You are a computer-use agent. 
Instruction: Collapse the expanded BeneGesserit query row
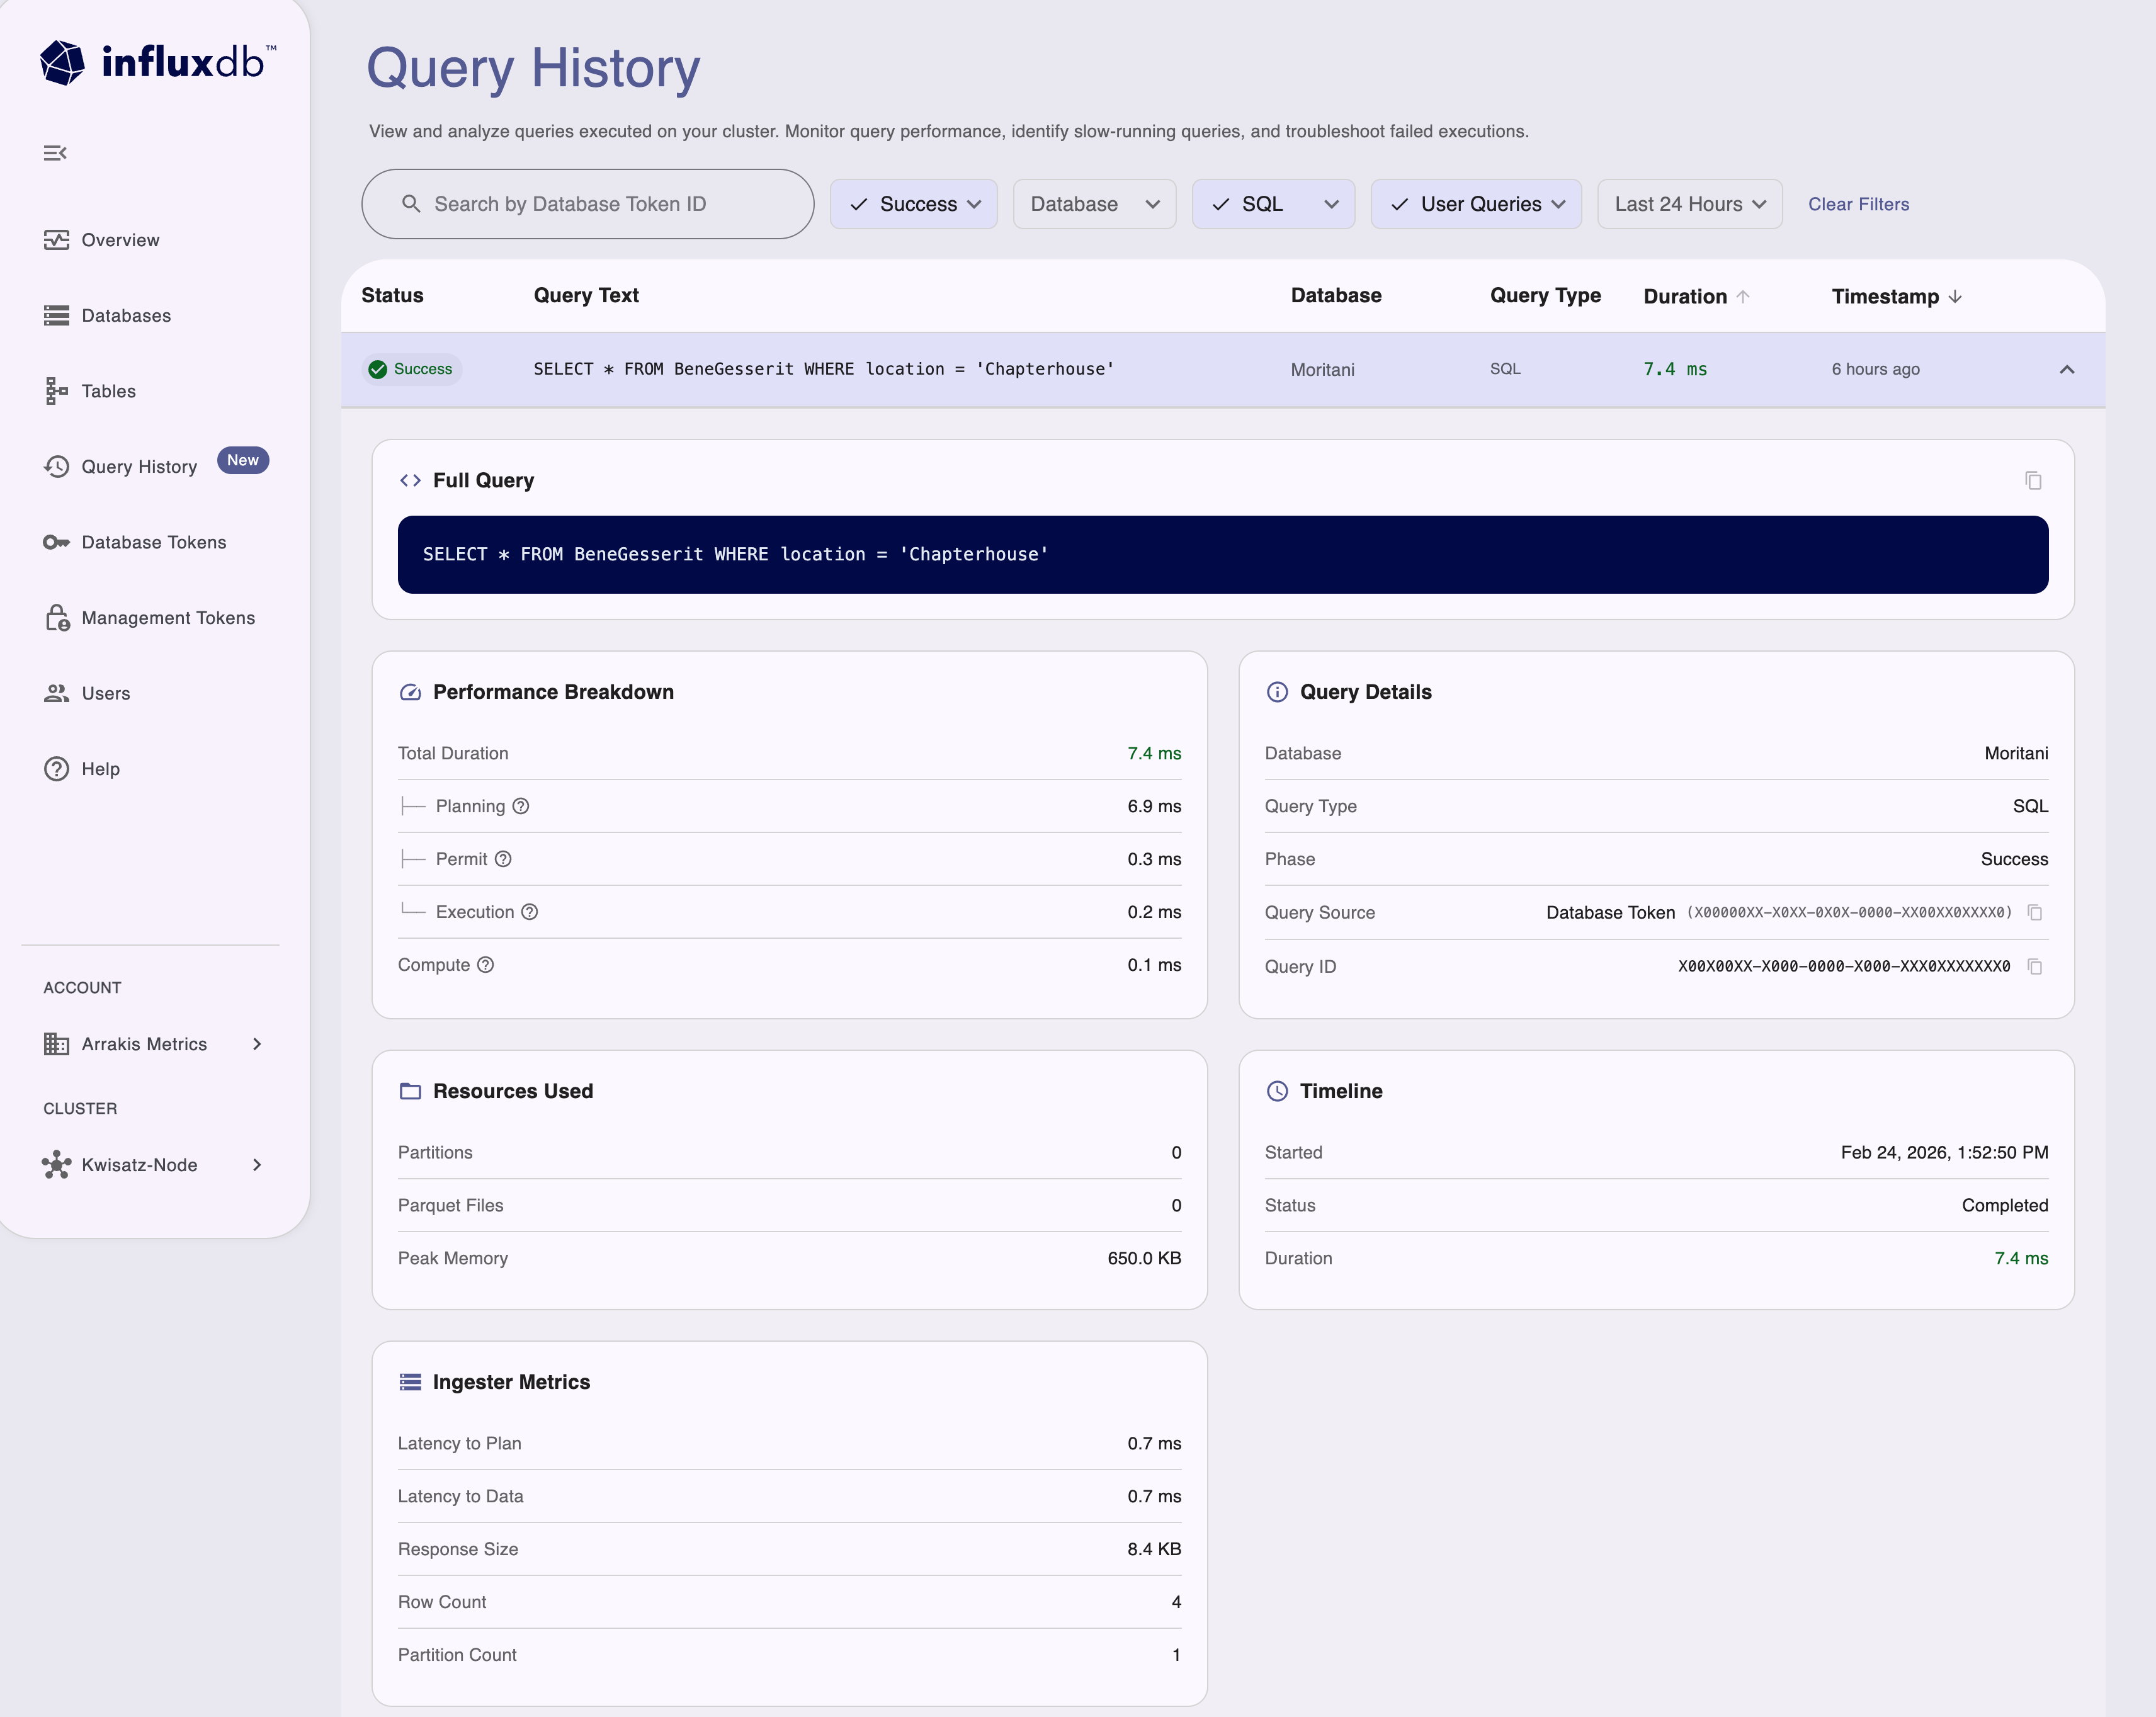(x=2067, y=369)
